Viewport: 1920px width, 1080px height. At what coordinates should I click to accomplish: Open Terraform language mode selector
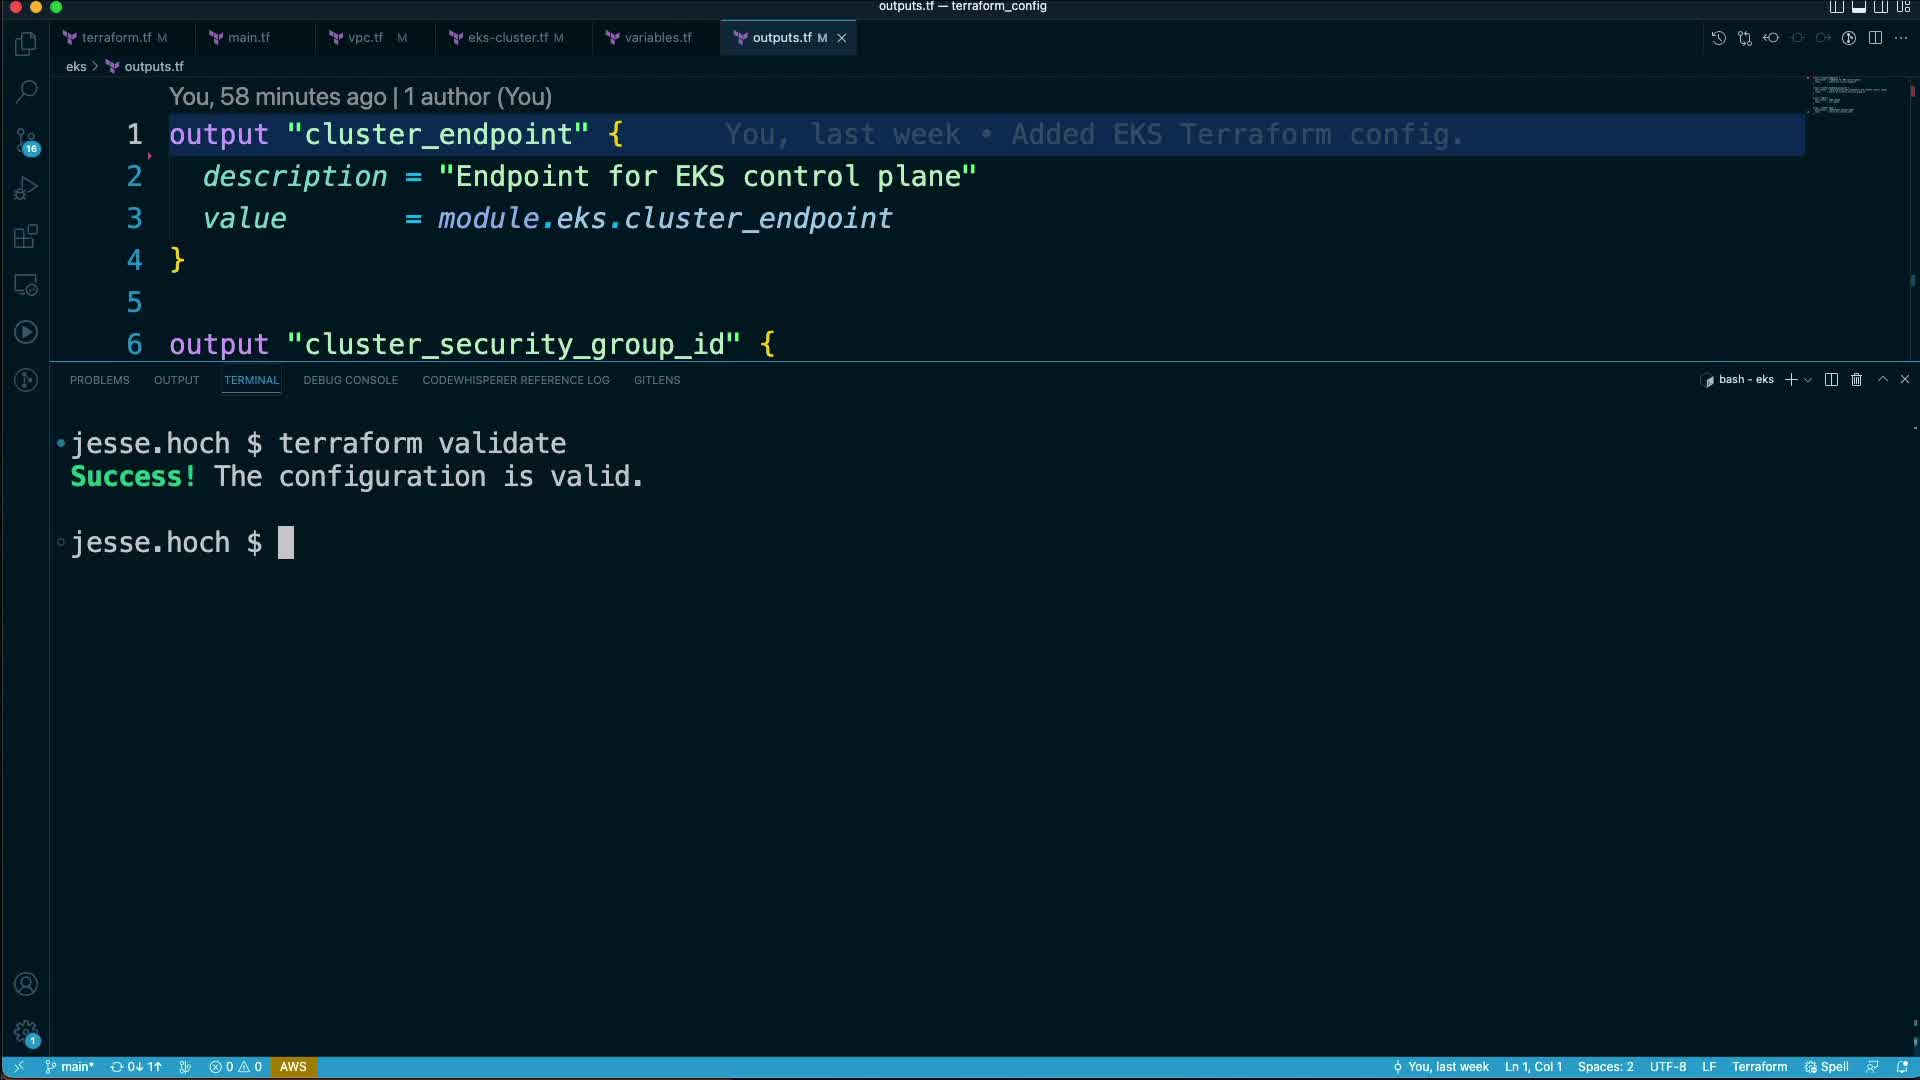[1759, 1067]
